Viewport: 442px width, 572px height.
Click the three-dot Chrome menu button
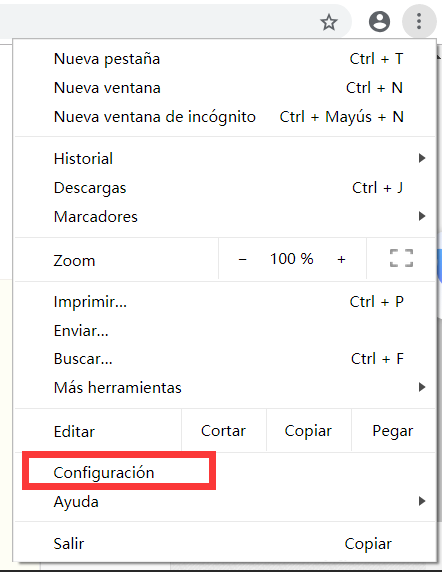[x=419, y=21]
